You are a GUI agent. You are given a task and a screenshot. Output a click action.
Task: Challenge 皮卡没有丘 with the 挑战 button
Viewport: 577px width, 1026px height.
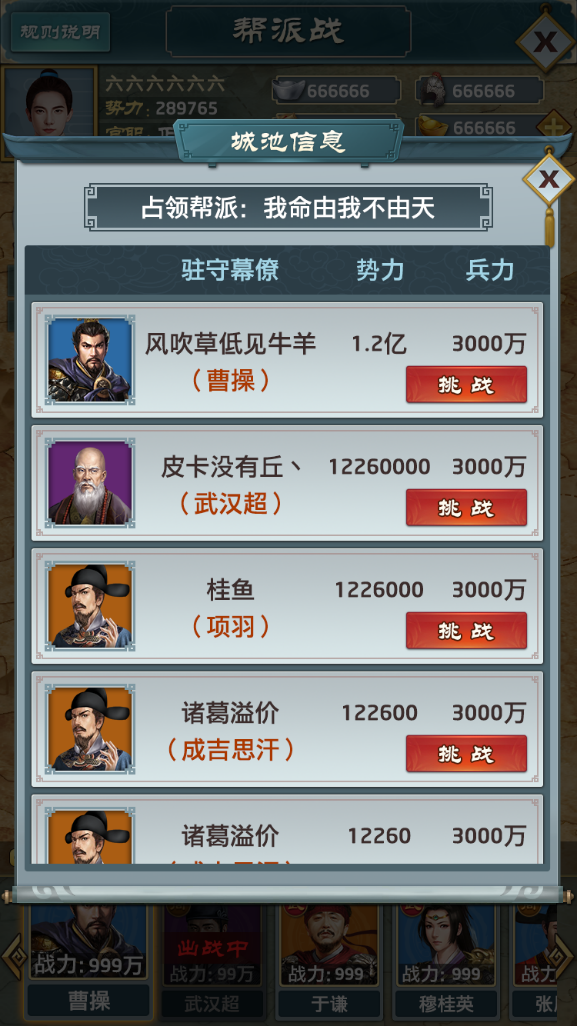point(466,508)
